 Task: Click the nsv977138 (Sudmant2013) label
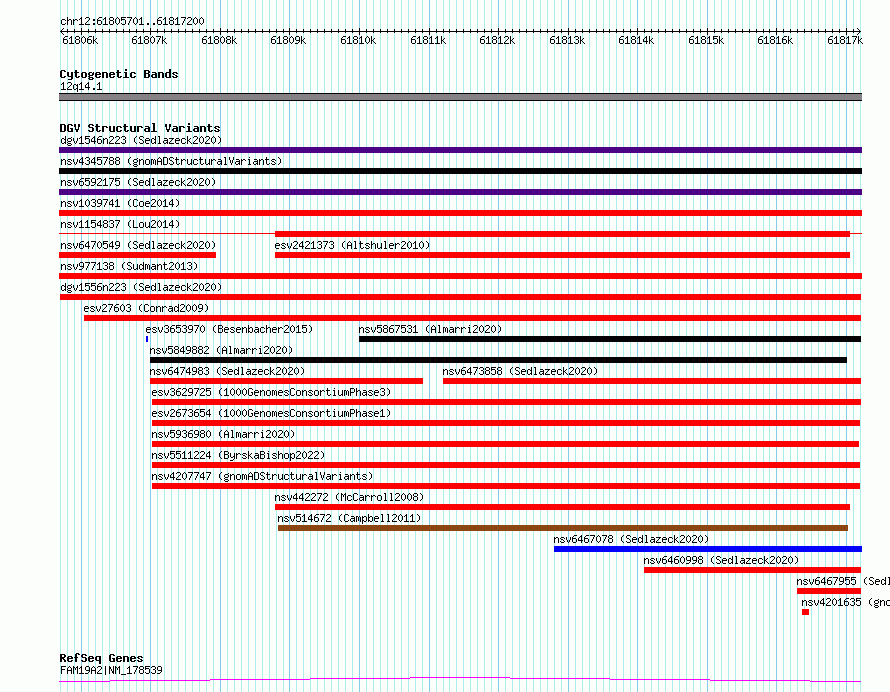click(129, 266)
